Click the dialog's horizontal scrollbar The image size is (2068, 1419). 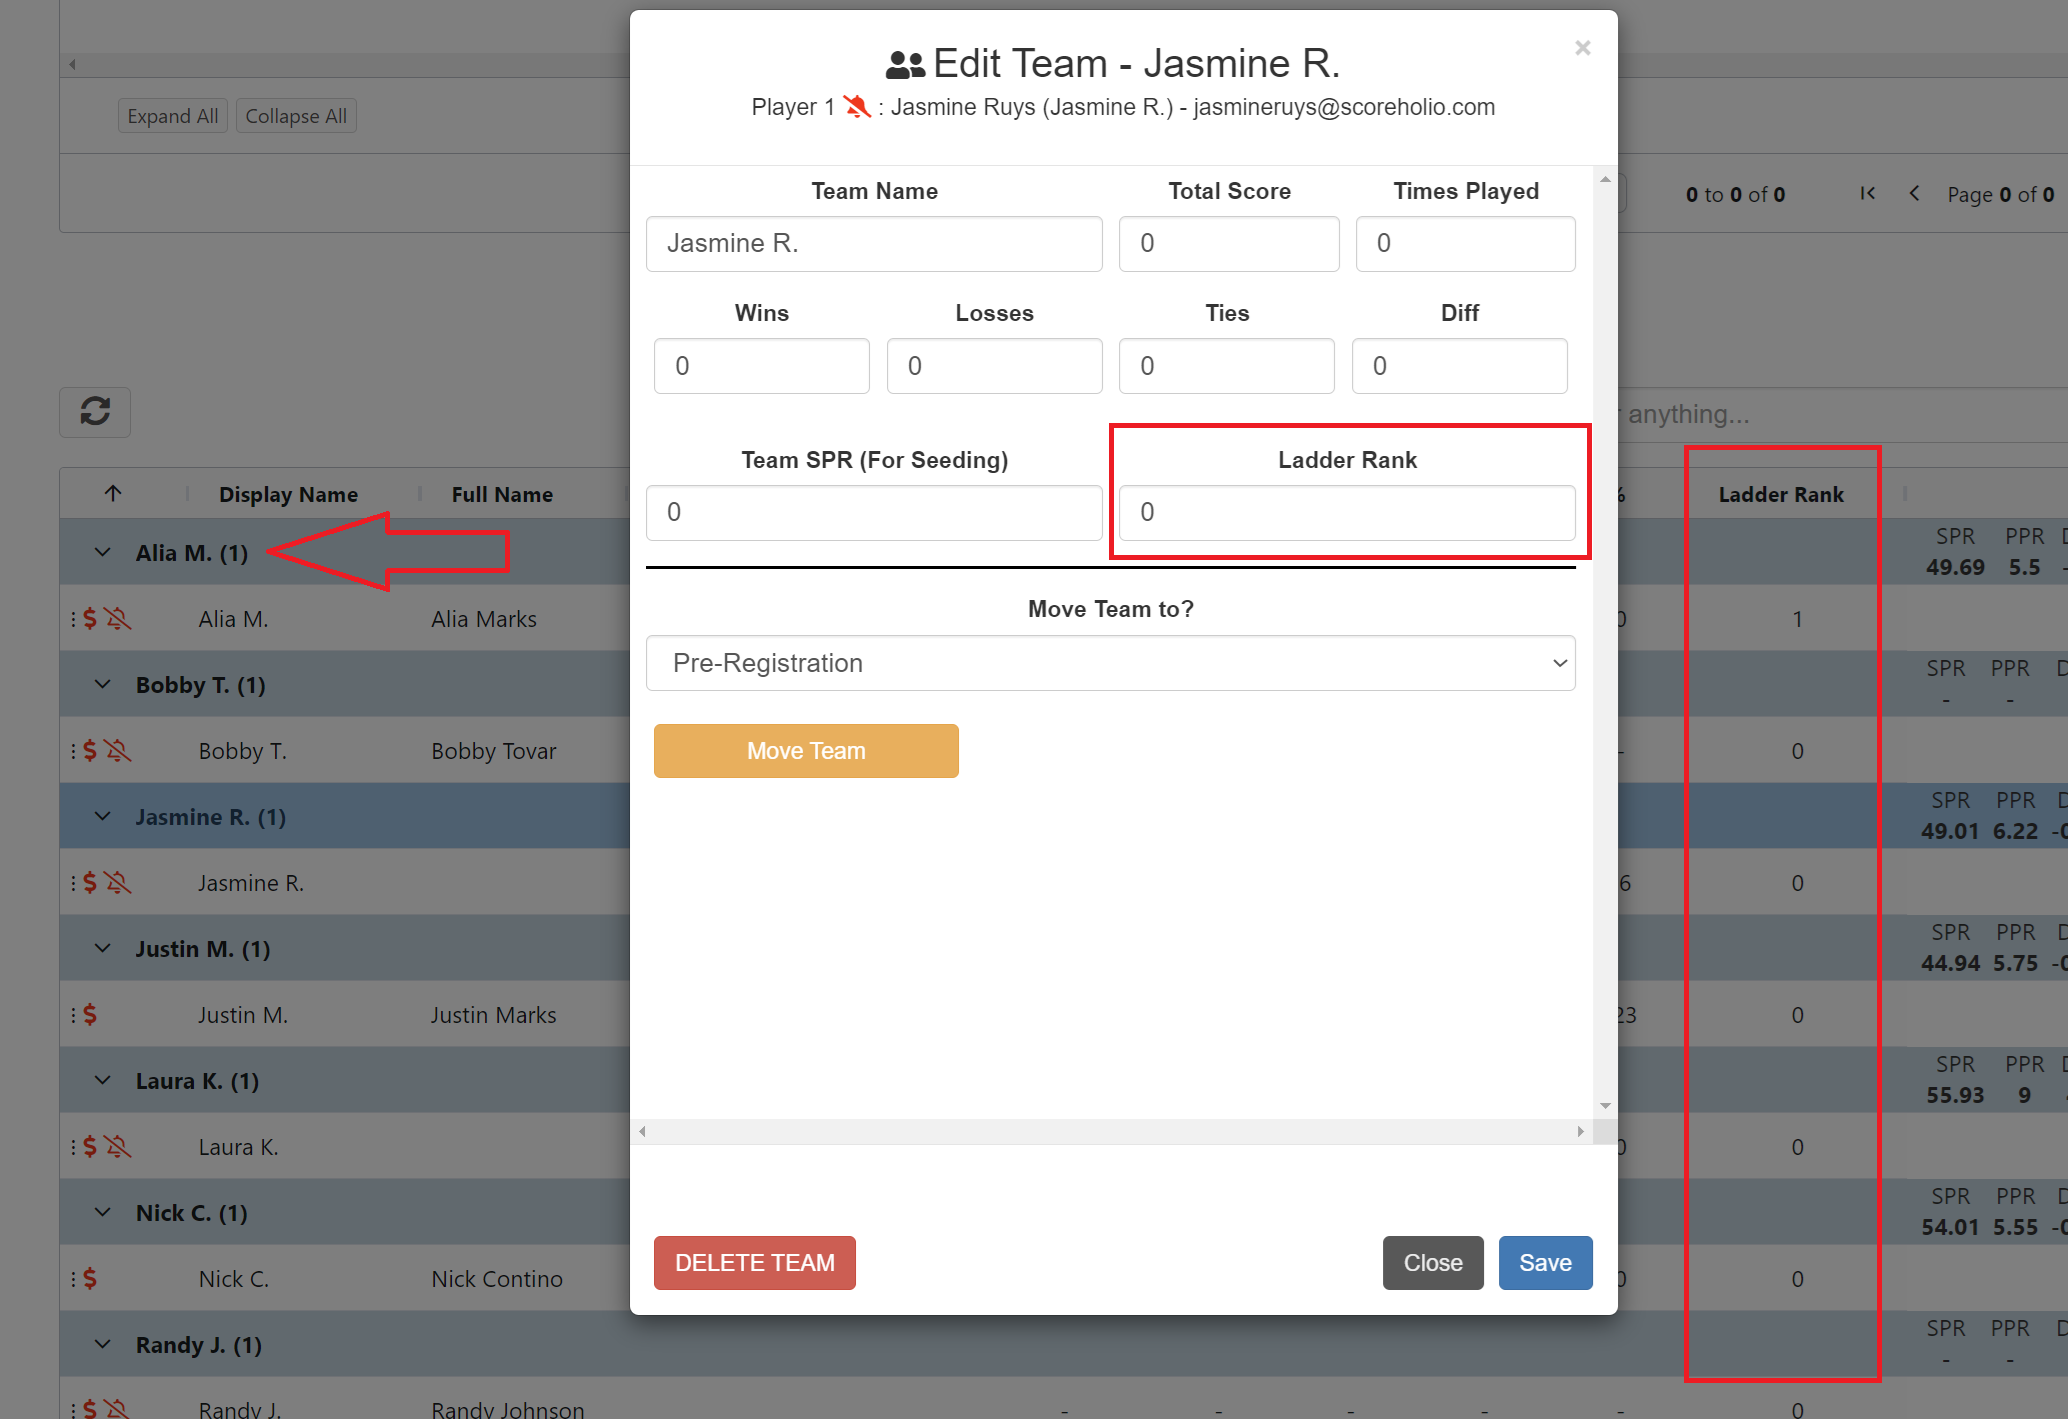(1110, 1131)
